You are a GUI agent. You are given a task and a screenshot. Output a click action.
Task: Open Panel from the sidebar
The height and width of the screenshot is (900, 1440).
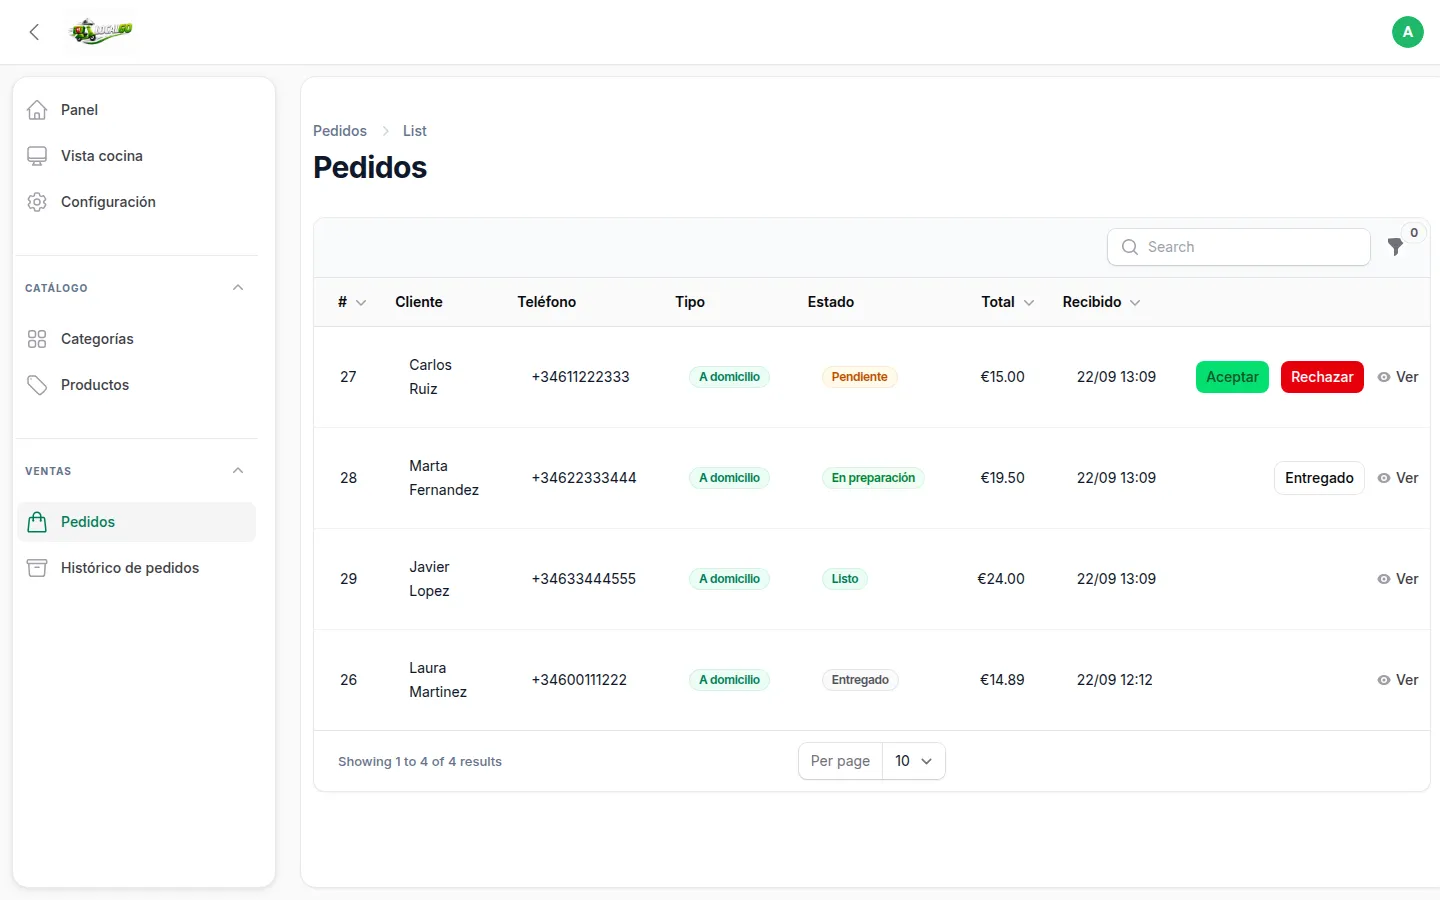(x=136, y=110)
